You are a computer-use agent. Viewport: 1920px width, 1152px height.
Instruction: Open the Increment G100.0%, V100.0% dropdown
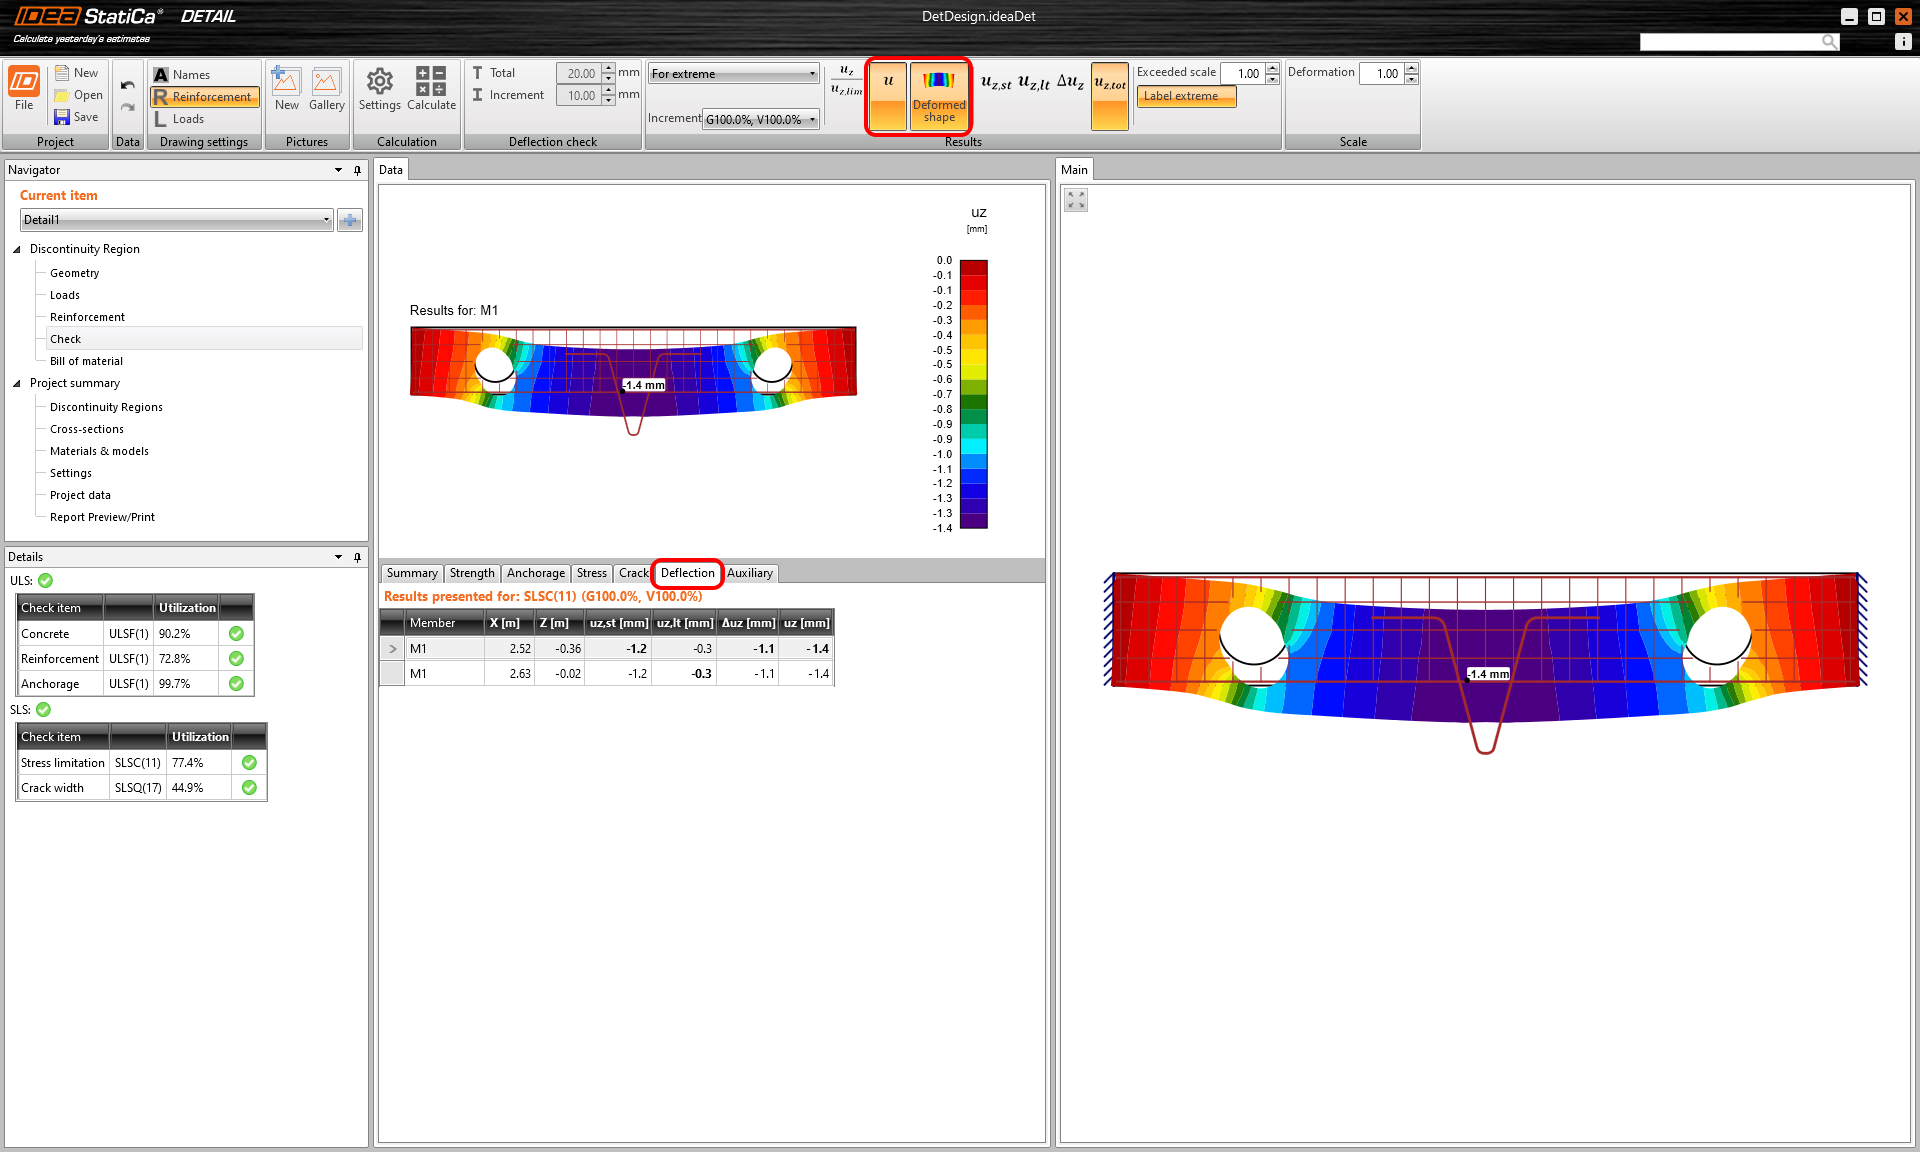(760, 119)
